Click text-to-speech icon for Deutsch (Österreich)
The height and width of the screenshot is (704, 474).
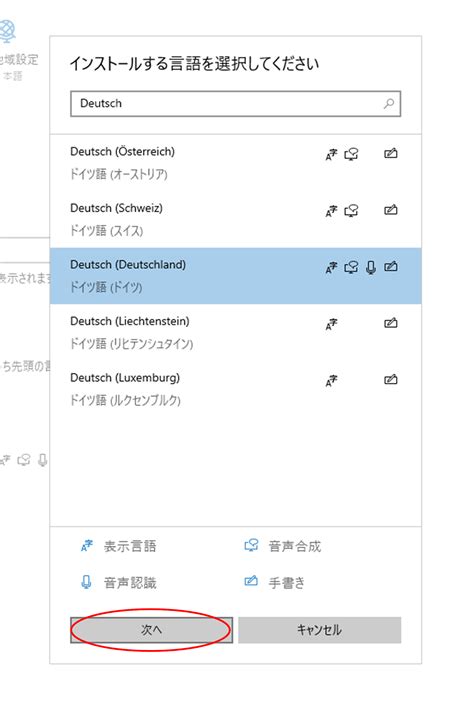351,154
